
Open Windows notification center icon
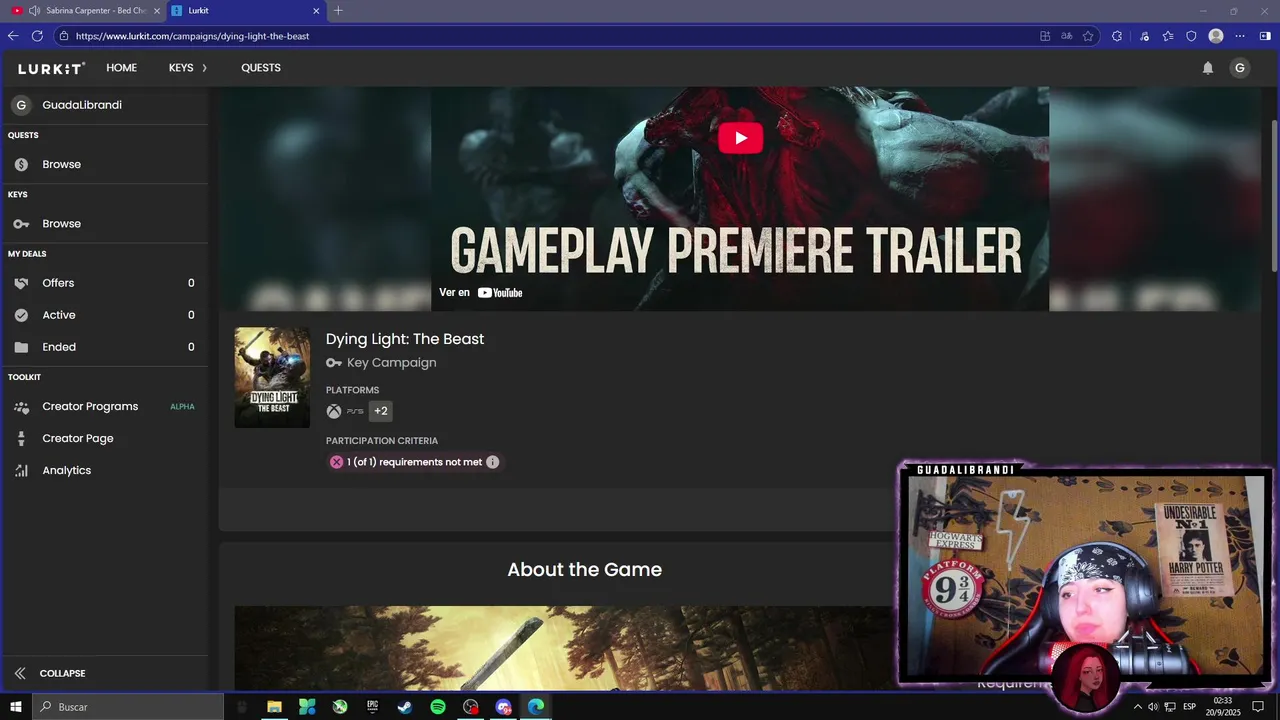[1258, 707]
